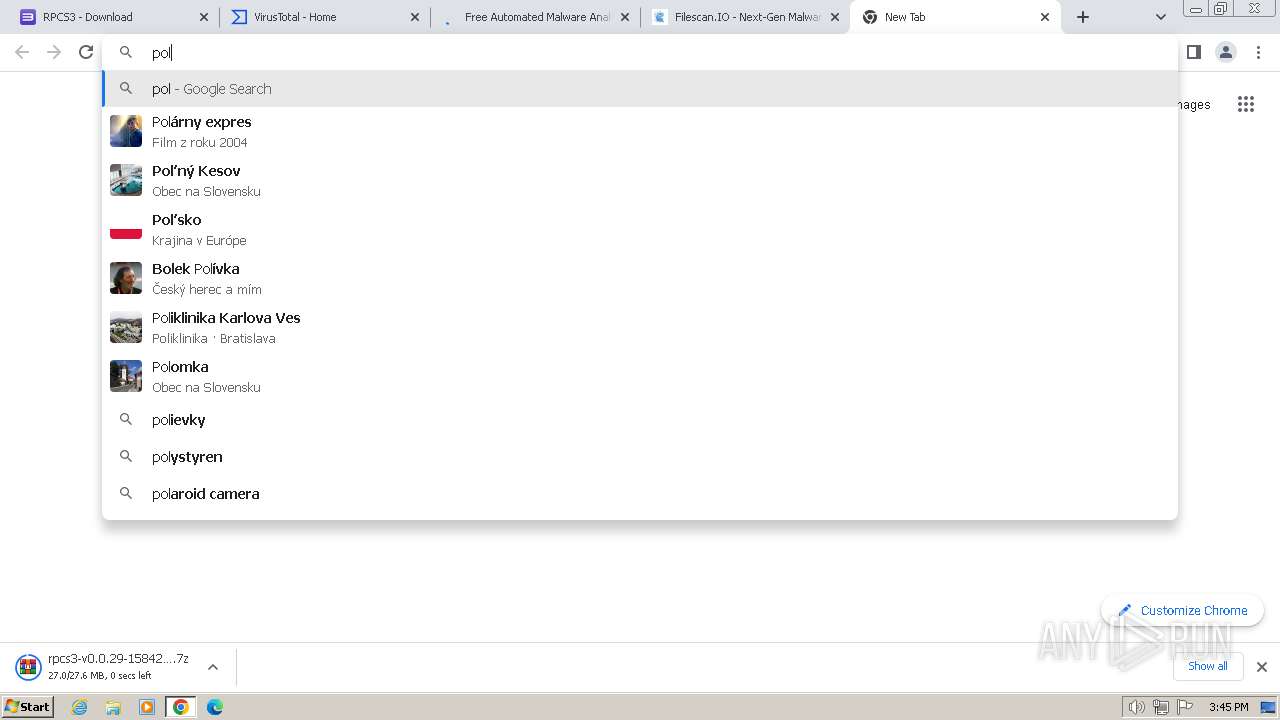The width and height of the screenshot is (1280, 720).
Task: Launch Microsoft Edge from the taskbar
Action: (x=215, y=707)
